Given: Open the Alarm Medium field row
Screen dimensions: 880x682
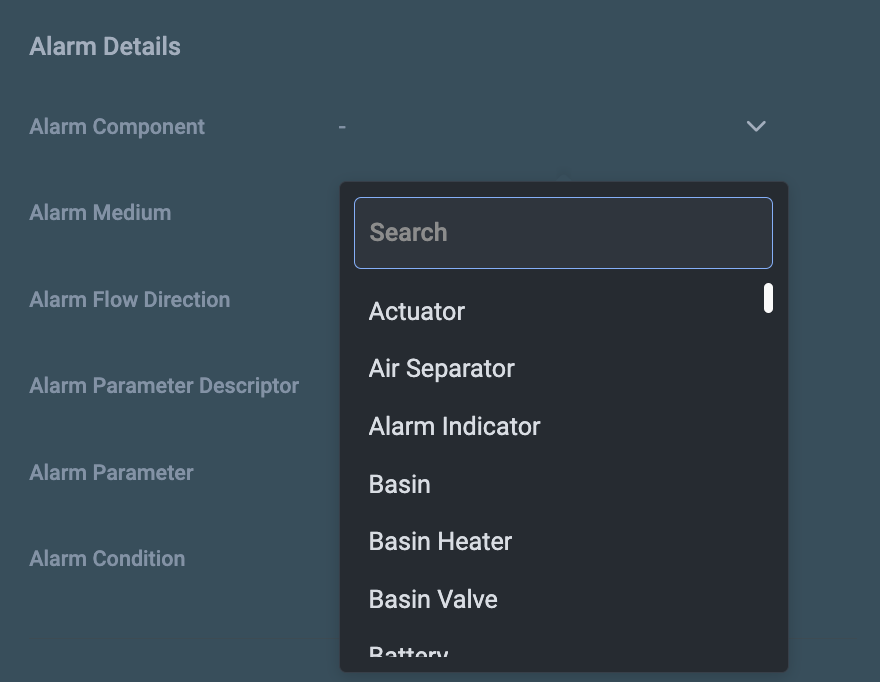Looking at the screenshot, I should click(100, 212).
